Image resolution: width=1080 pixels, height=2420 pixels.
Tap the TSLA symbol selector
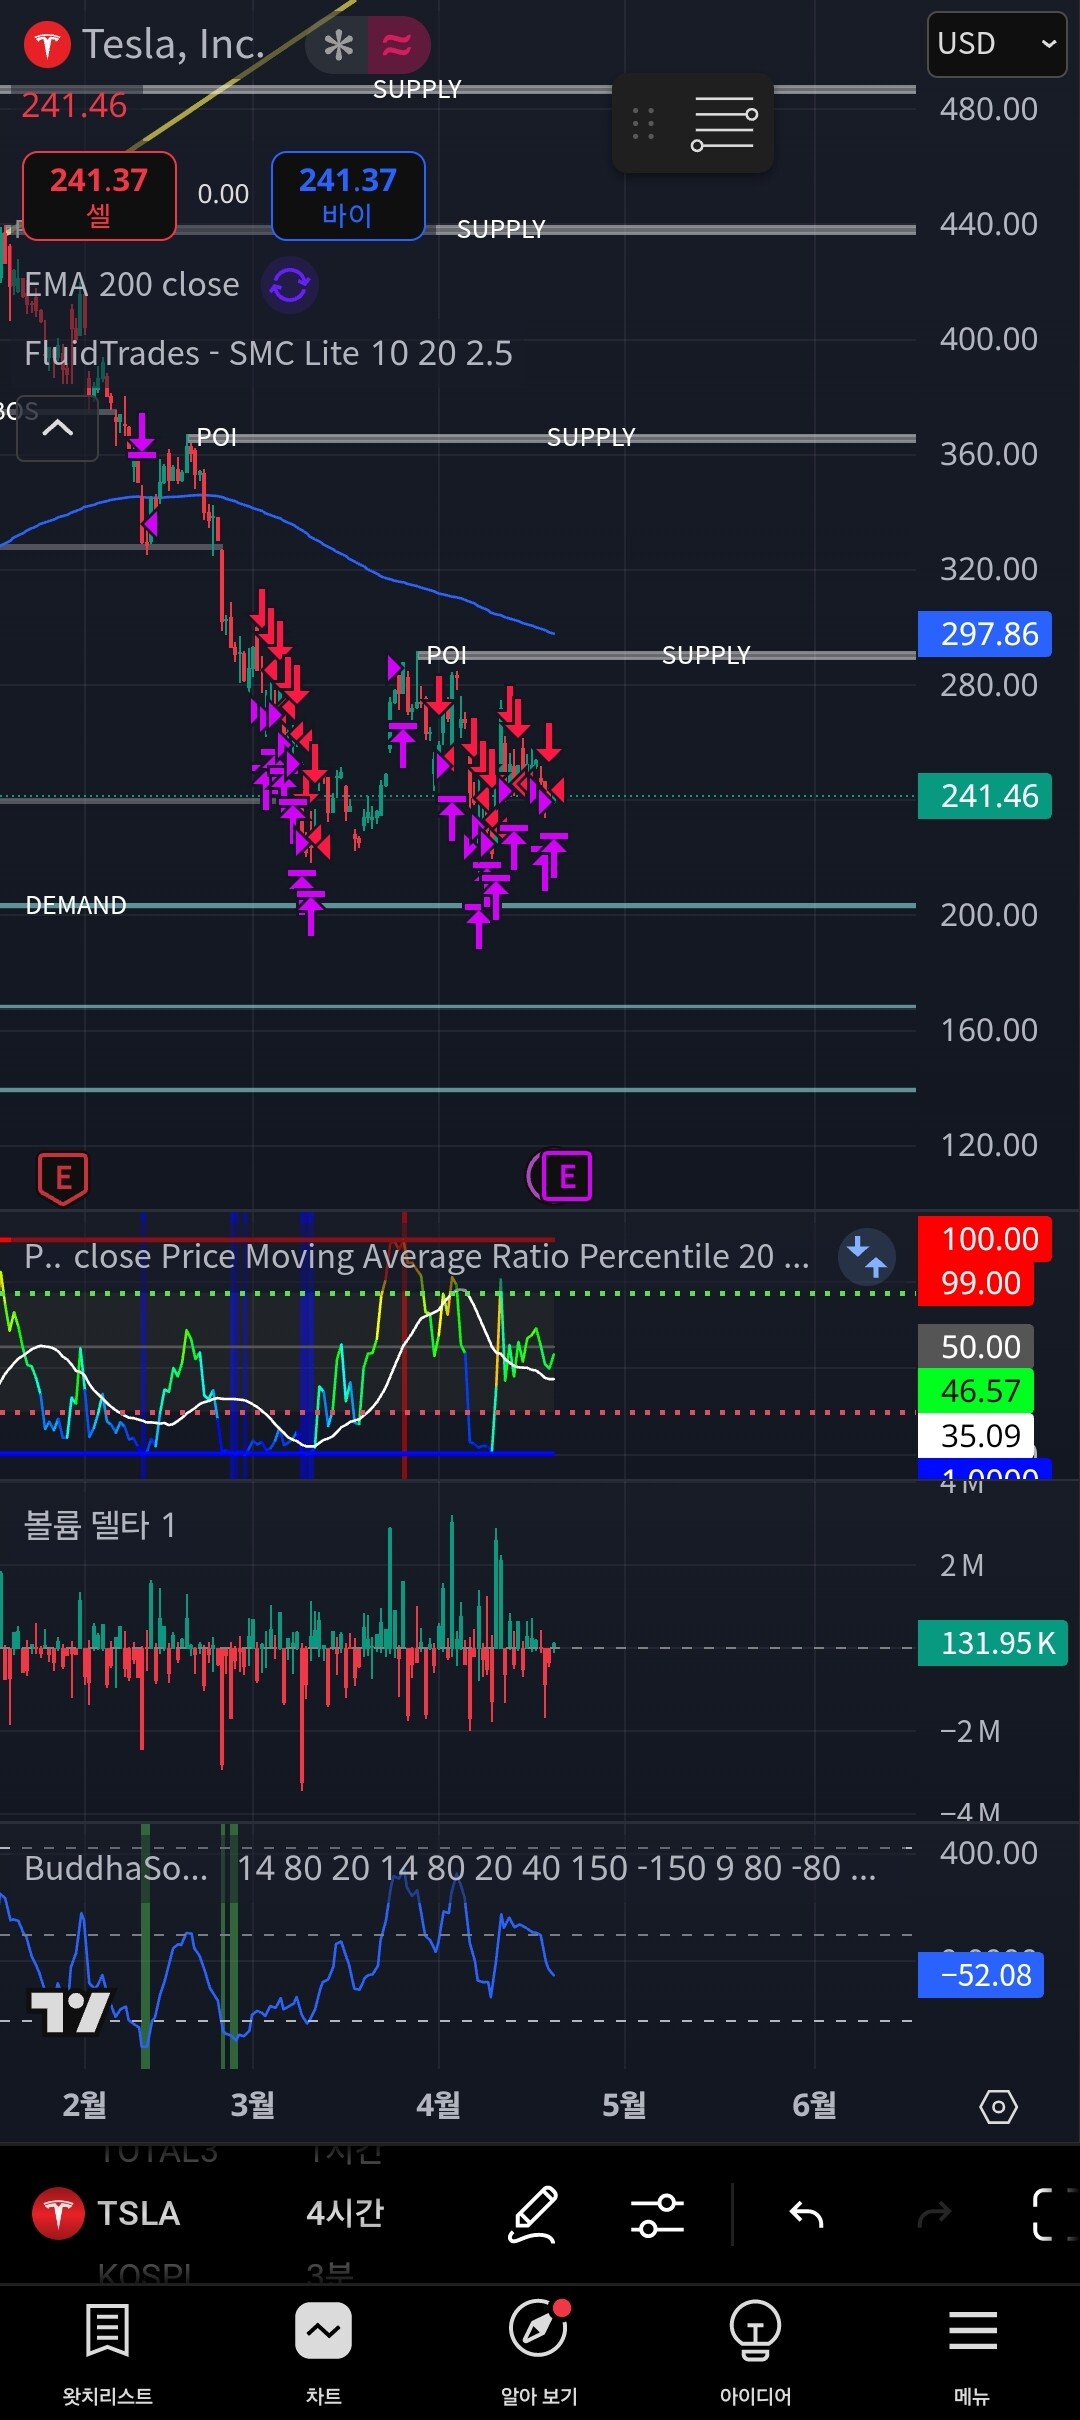(x=107, y=2213)
